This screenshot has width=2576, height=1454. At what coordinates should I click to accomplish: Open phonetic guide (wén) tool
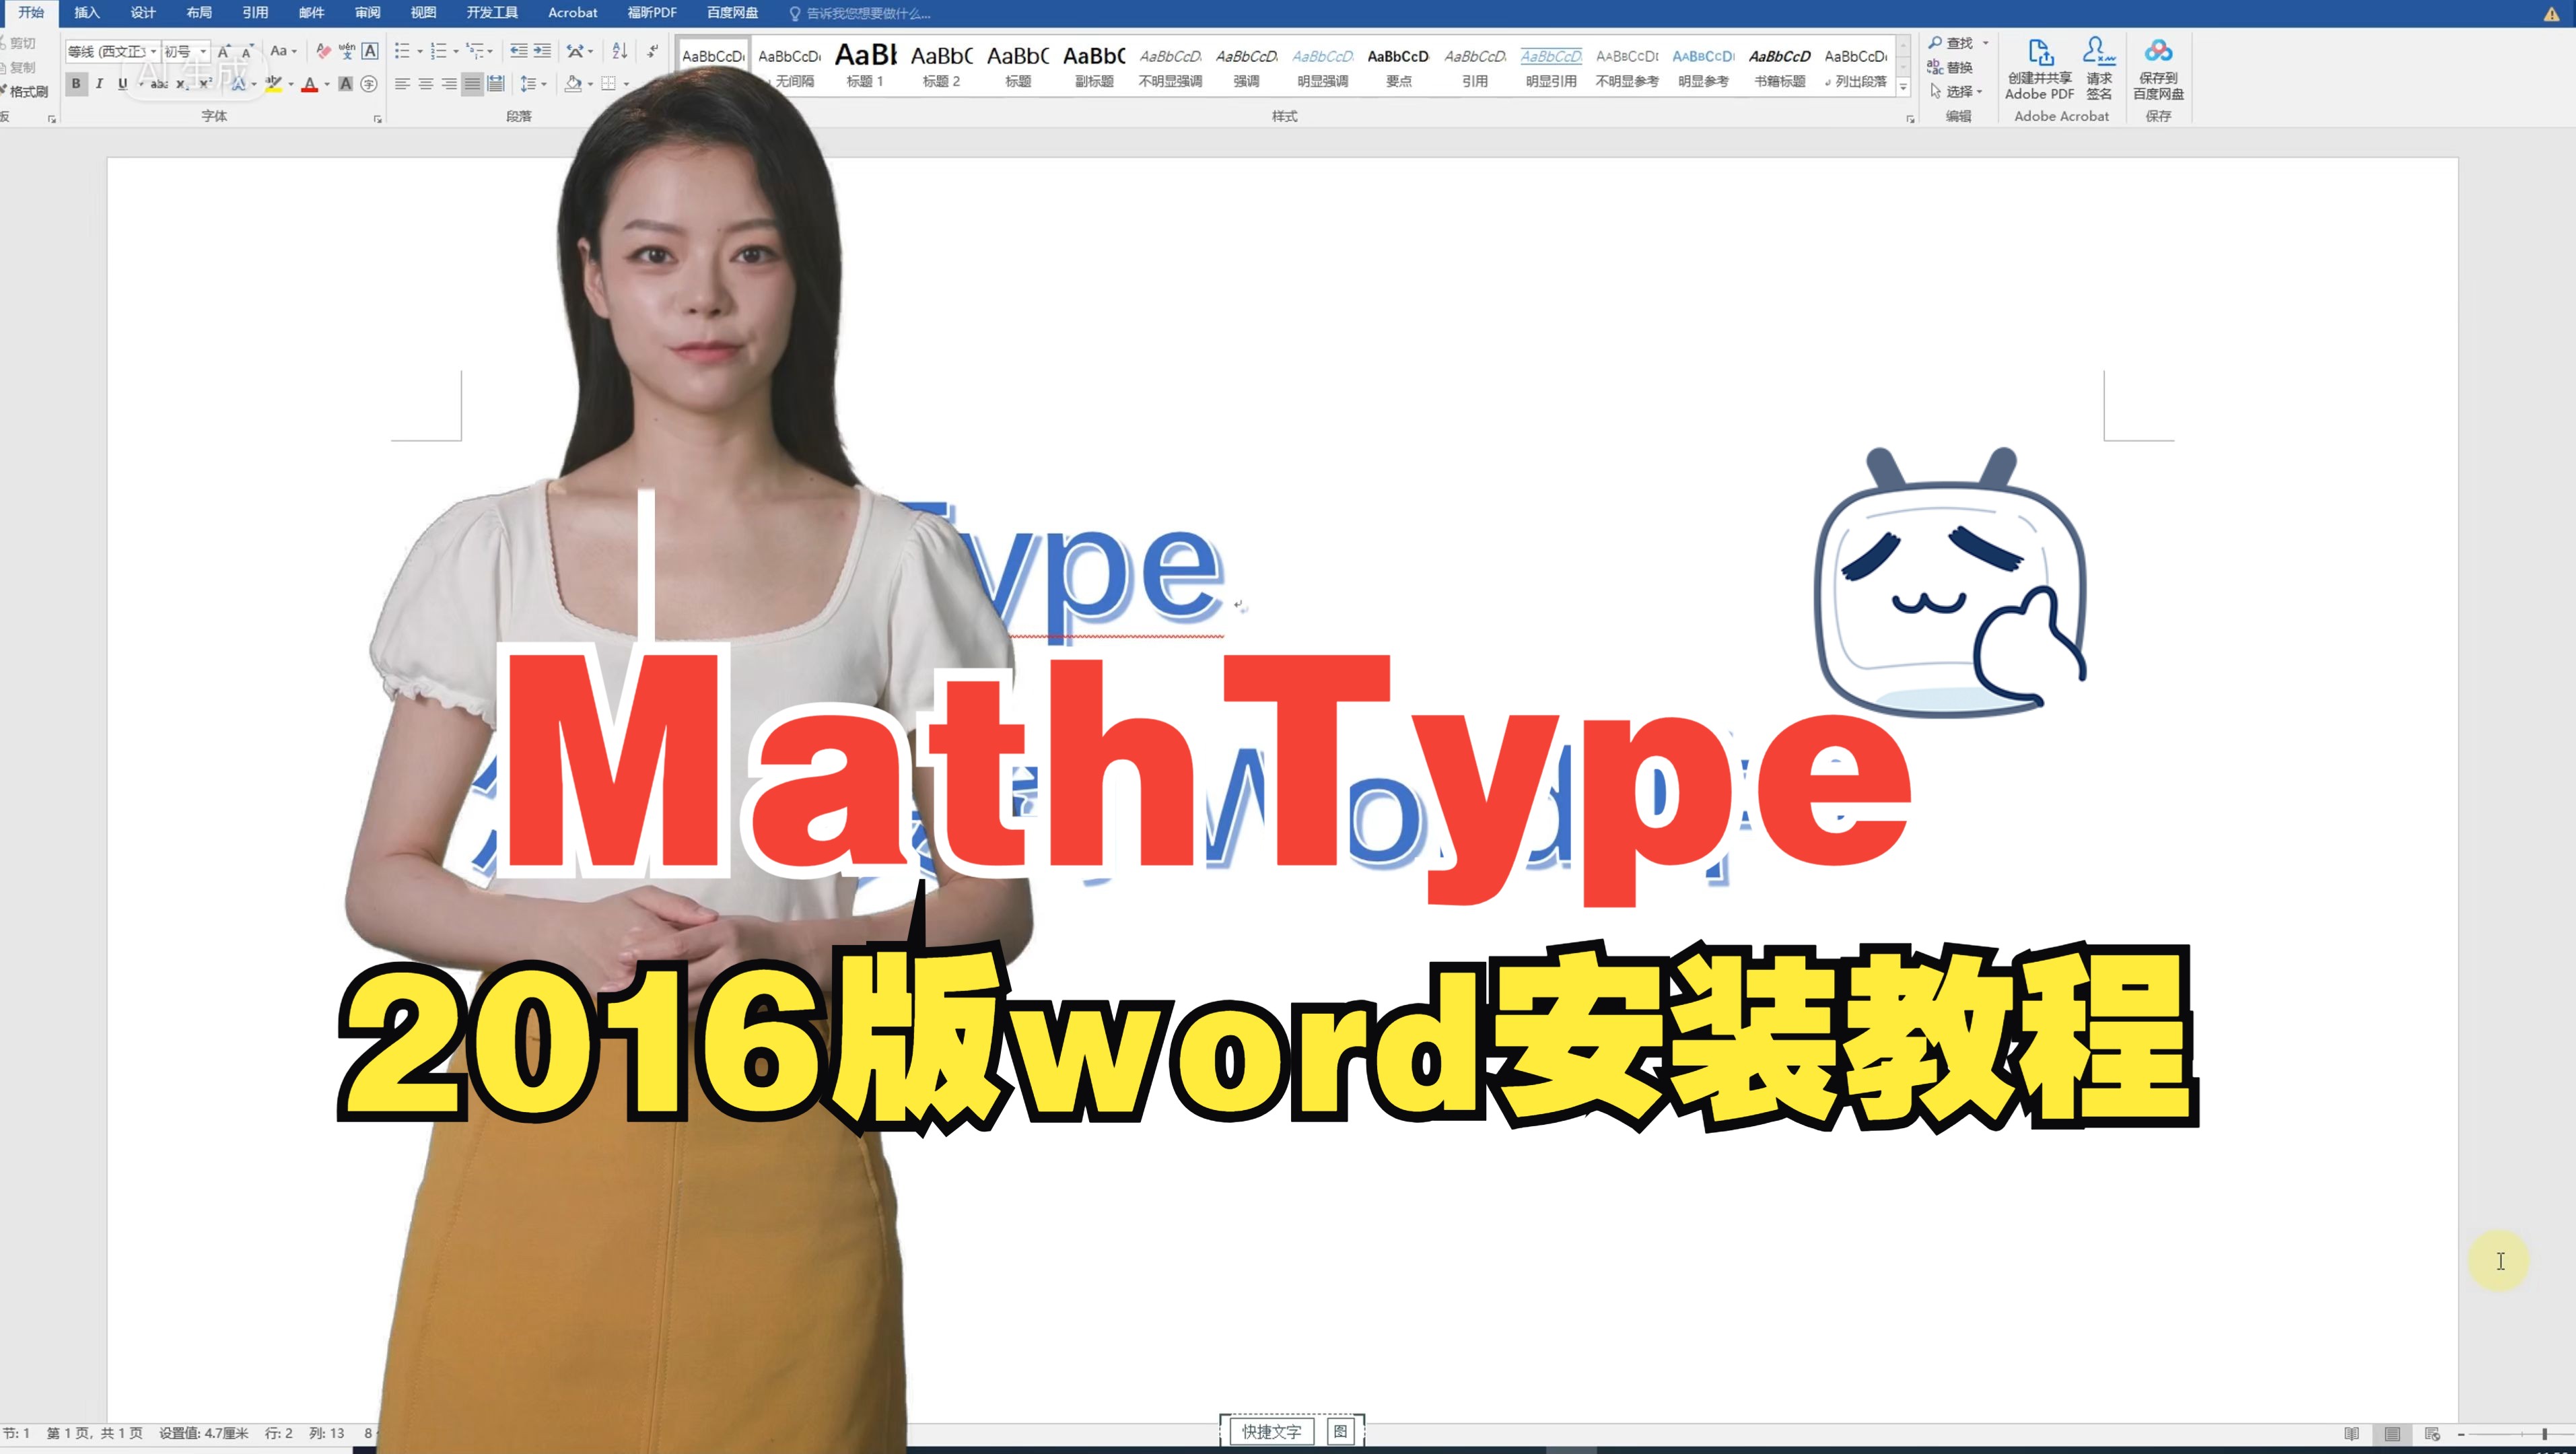(x=347, y=51)
